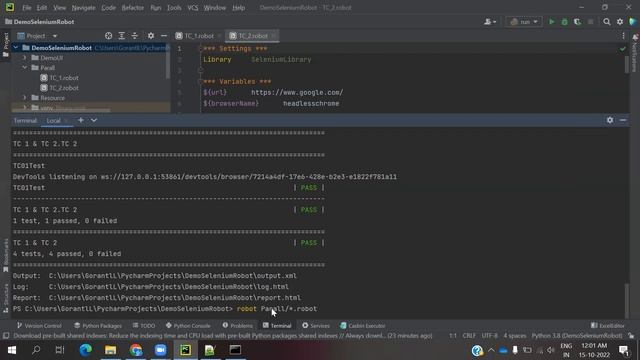Open the user account dropdown icon
The height and width of the screenshot is (360, 640).
[x=490, y=22]
